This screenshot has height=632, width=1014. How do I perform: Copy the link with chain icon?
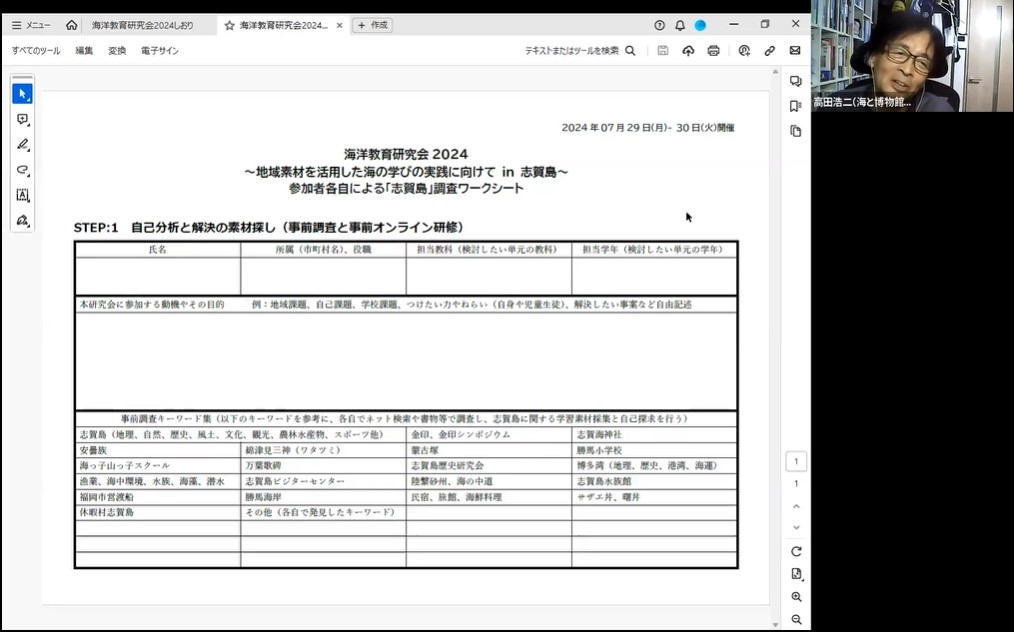pyautogui.click(x=770, y=50)
